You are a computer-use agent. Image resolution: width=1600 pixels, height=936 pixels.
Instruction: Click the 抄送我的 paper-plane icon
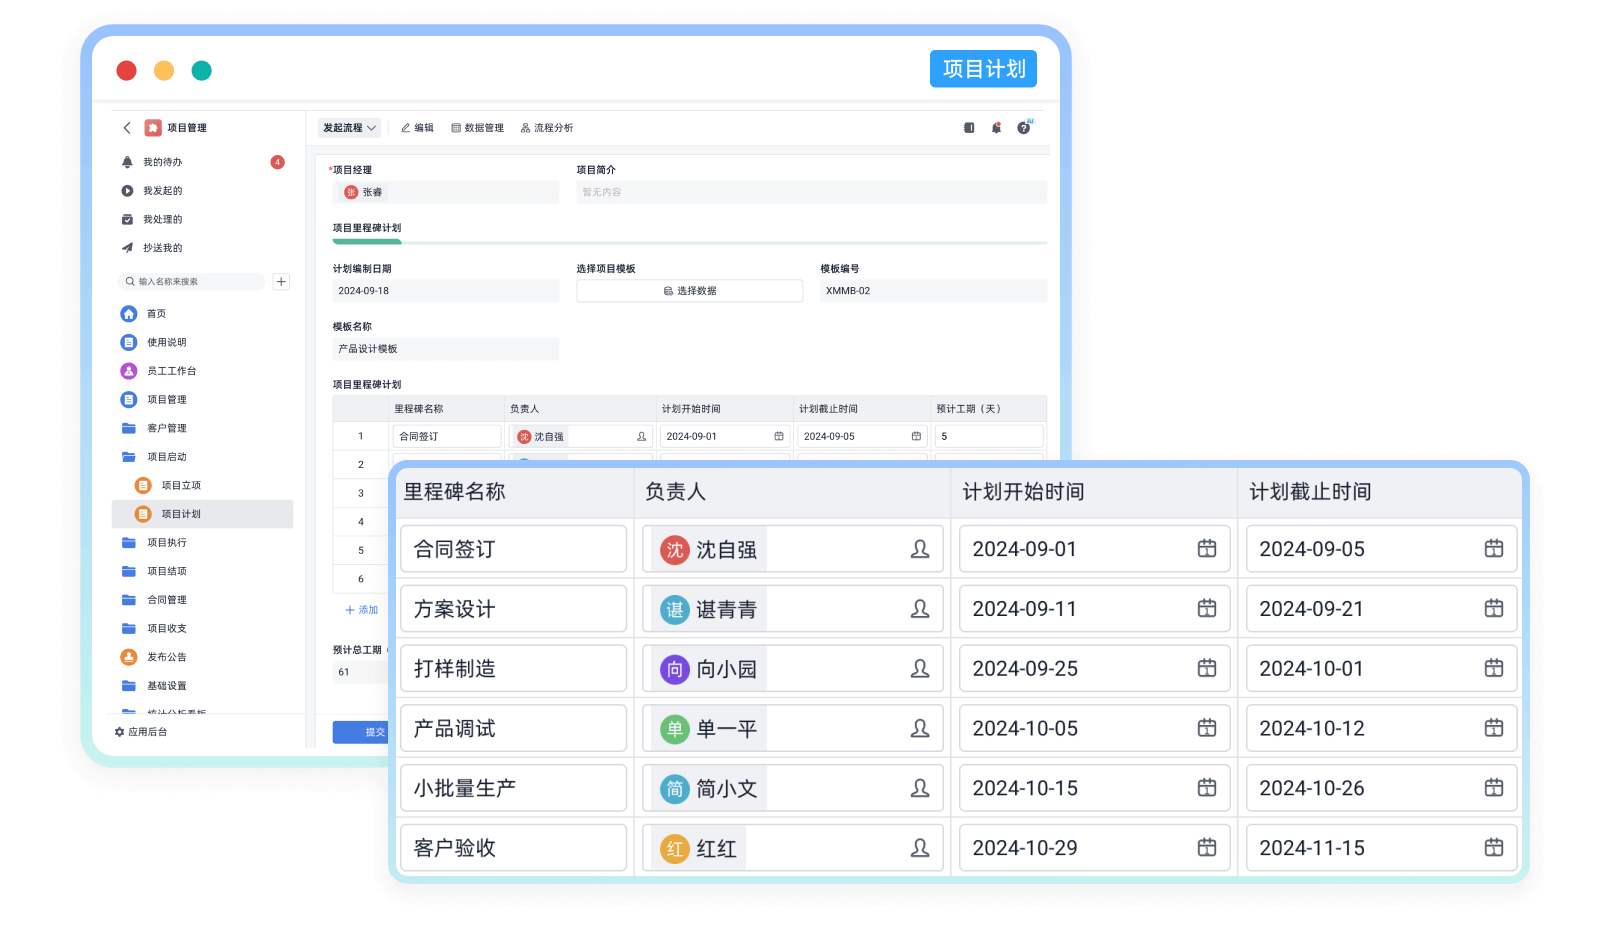tap(128, 247)
